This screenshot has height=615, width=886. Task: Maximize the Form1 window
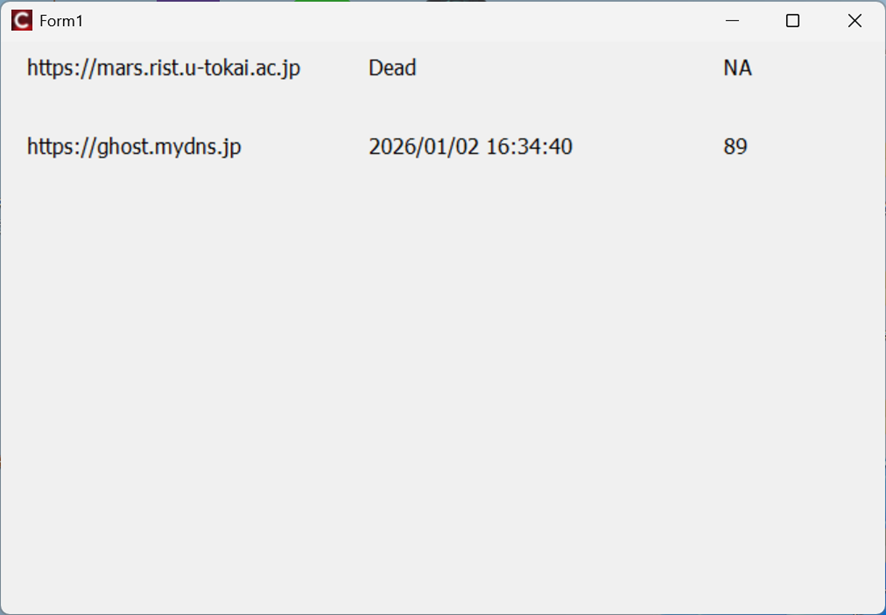pos(793,21)
